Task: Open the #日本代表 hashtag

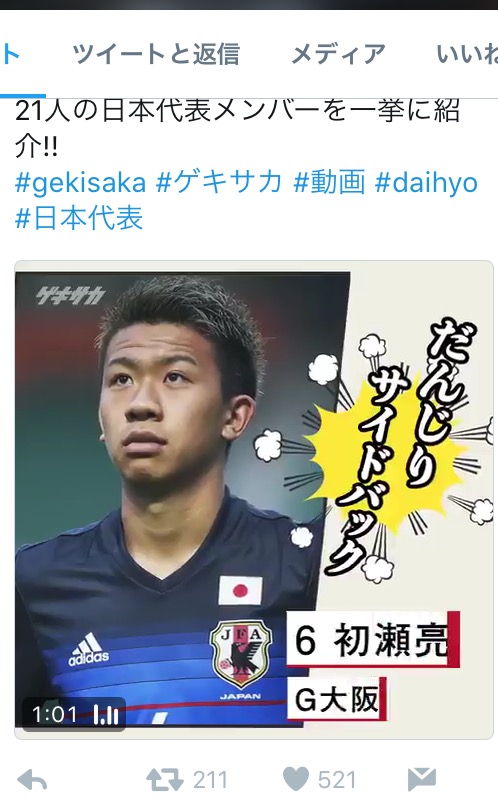Action: [79, 218]
